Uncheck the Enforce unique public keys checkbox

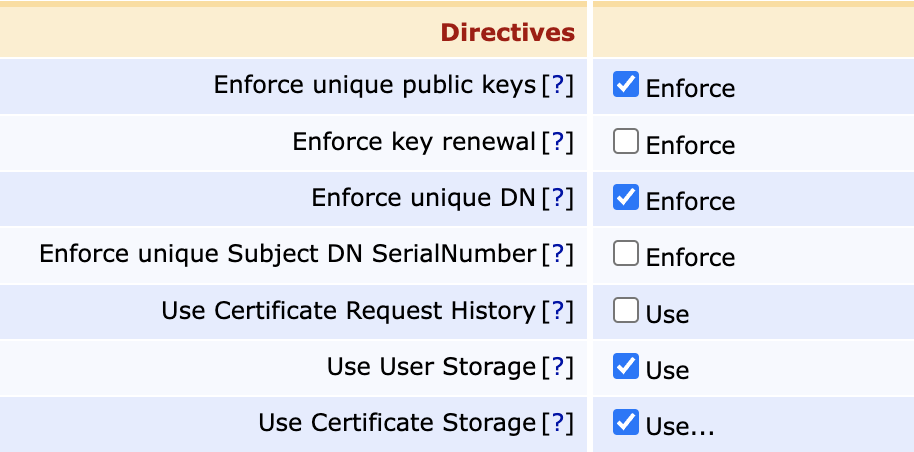(626, 85)
